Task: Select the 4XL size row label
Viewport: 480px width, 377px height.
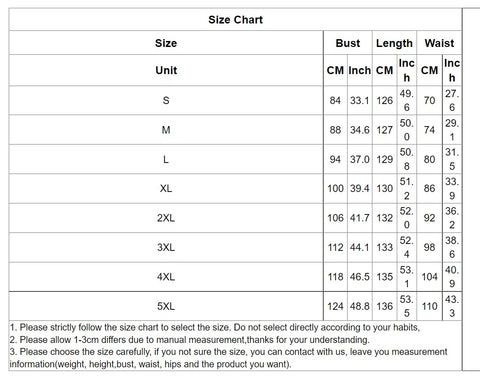Action: pos(166,277)
